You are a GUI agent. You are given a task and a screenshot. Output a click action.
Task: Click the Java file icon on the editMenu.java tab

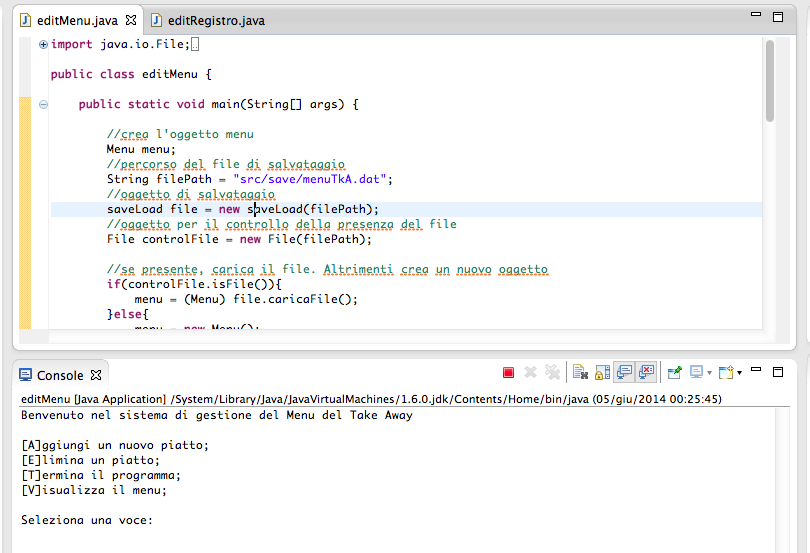[x=25, y=20]
